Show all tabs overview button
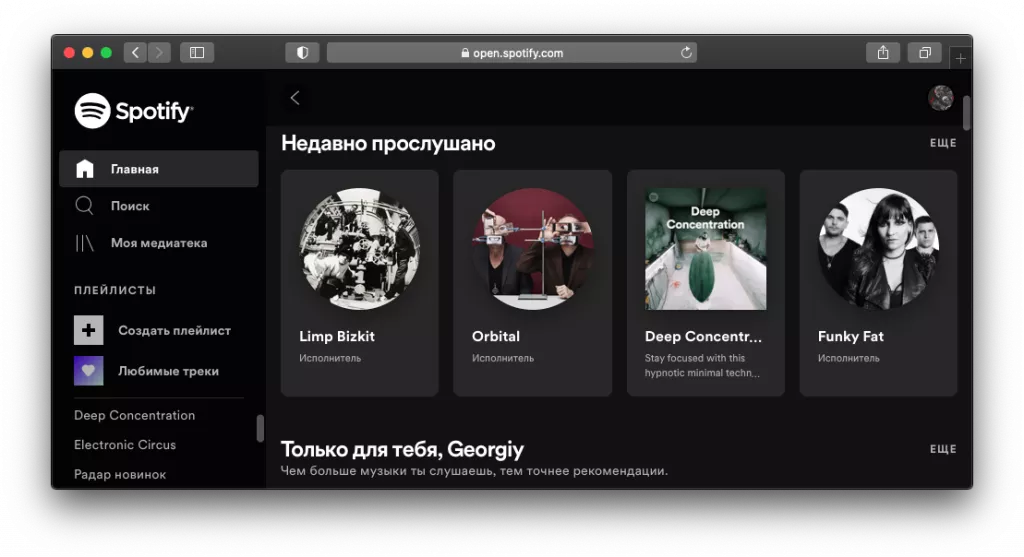Image resolution: width=1024 pixels, height=557 pixels. (x=925, y=52)
